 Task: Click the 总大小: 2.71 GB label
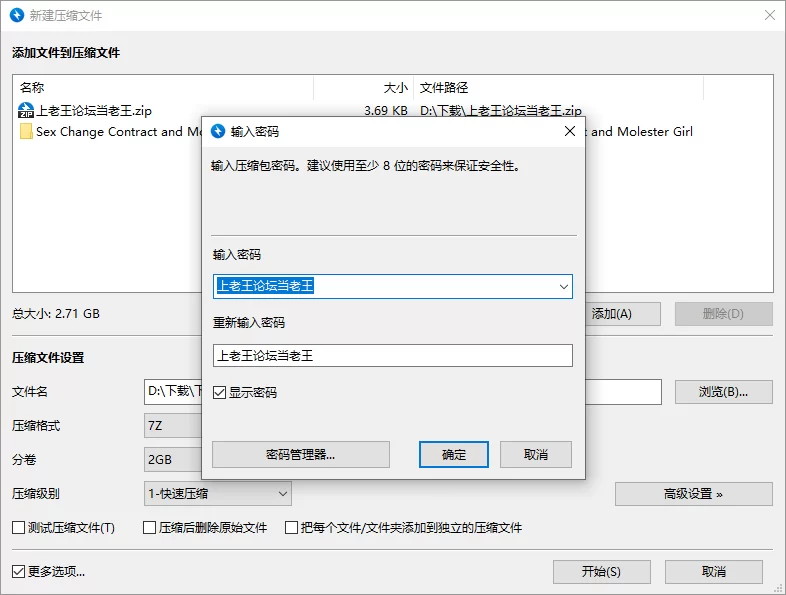(56, 314)
